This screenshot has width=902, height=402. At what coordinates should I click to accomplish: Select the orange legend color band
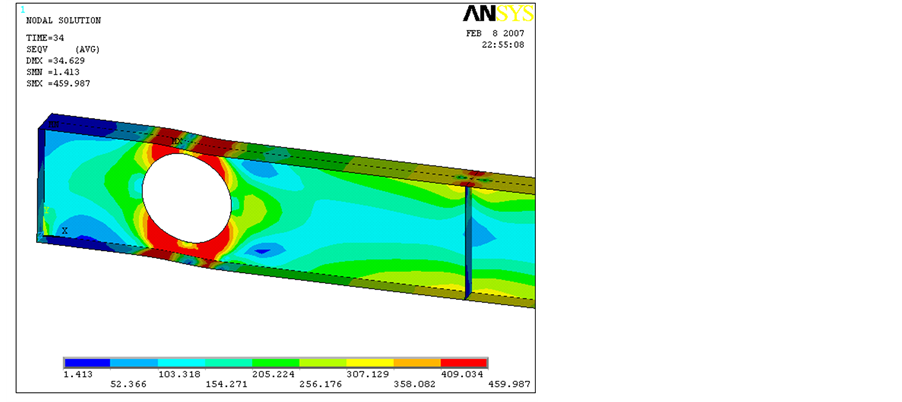(417, 362)
